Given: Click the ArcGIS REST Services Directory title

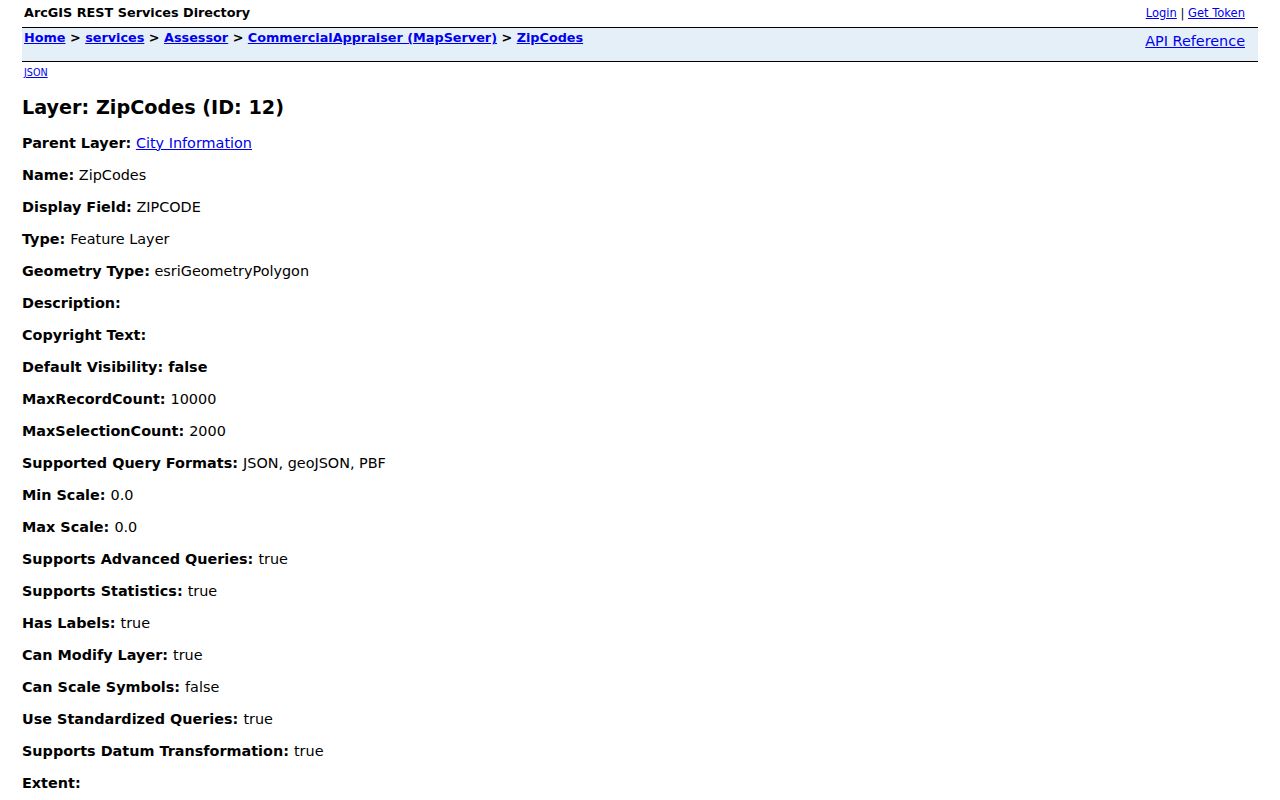Looking at the screenshot, I should [137, 13].
